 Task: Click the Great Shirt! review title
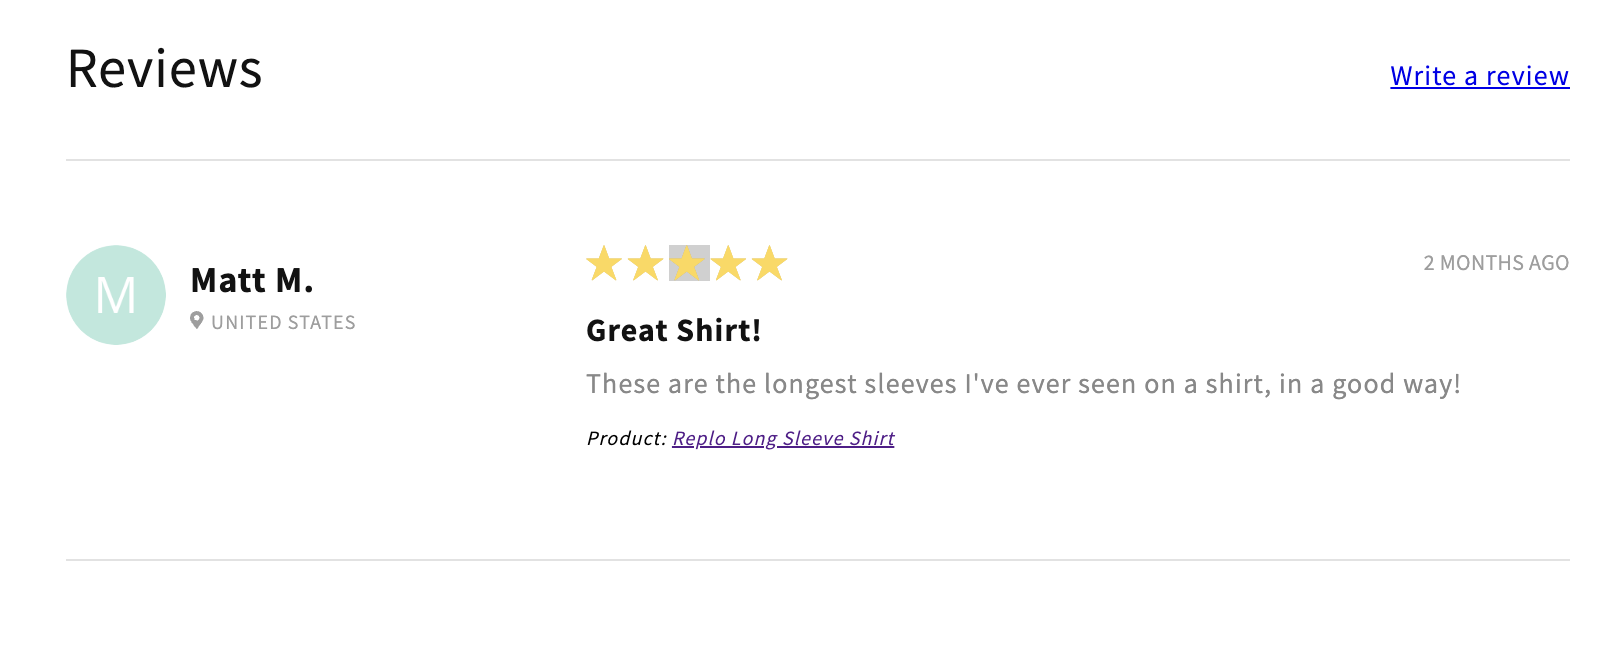pyautogui.click(x=673, y=330)
